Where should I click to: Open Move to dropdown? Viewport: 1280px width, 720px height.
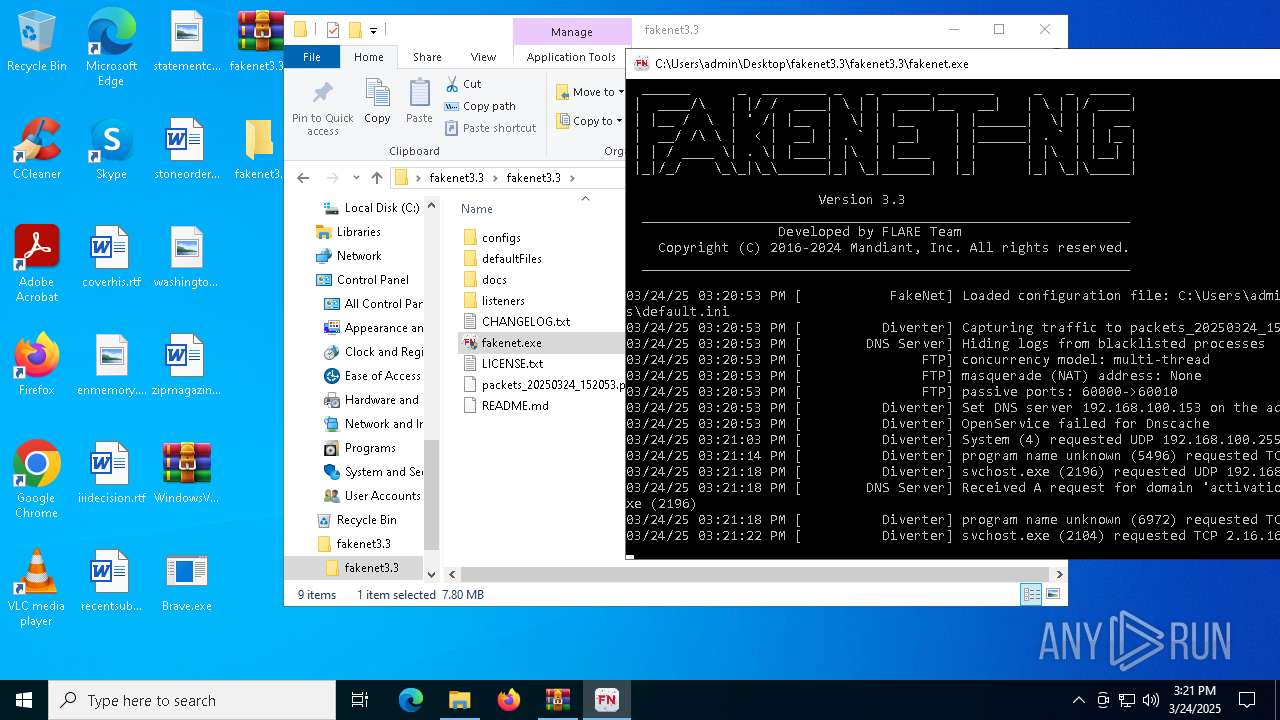click(x=590, y=92)
